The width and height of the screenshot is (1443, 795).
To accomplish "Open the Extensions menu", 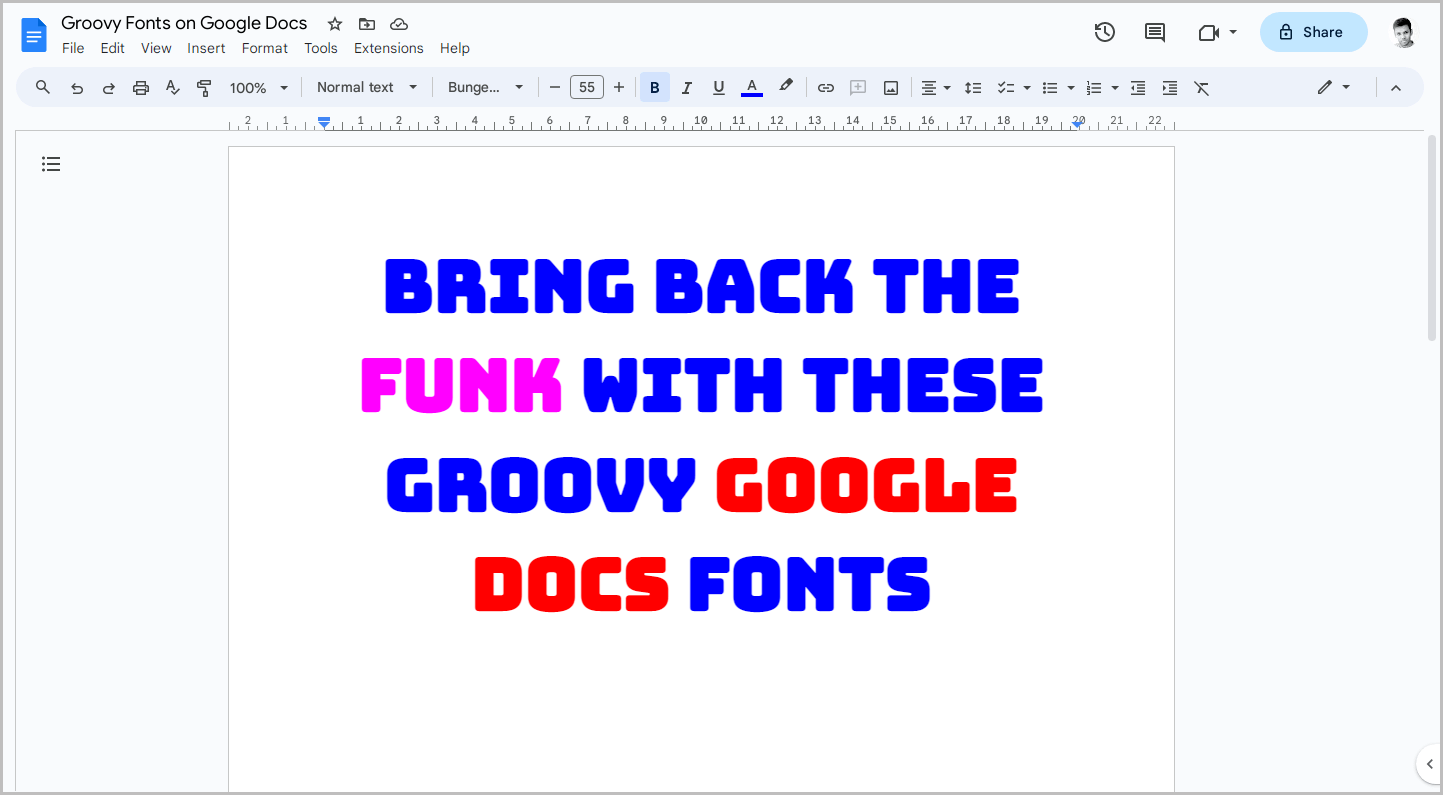I will click(388, 47).
